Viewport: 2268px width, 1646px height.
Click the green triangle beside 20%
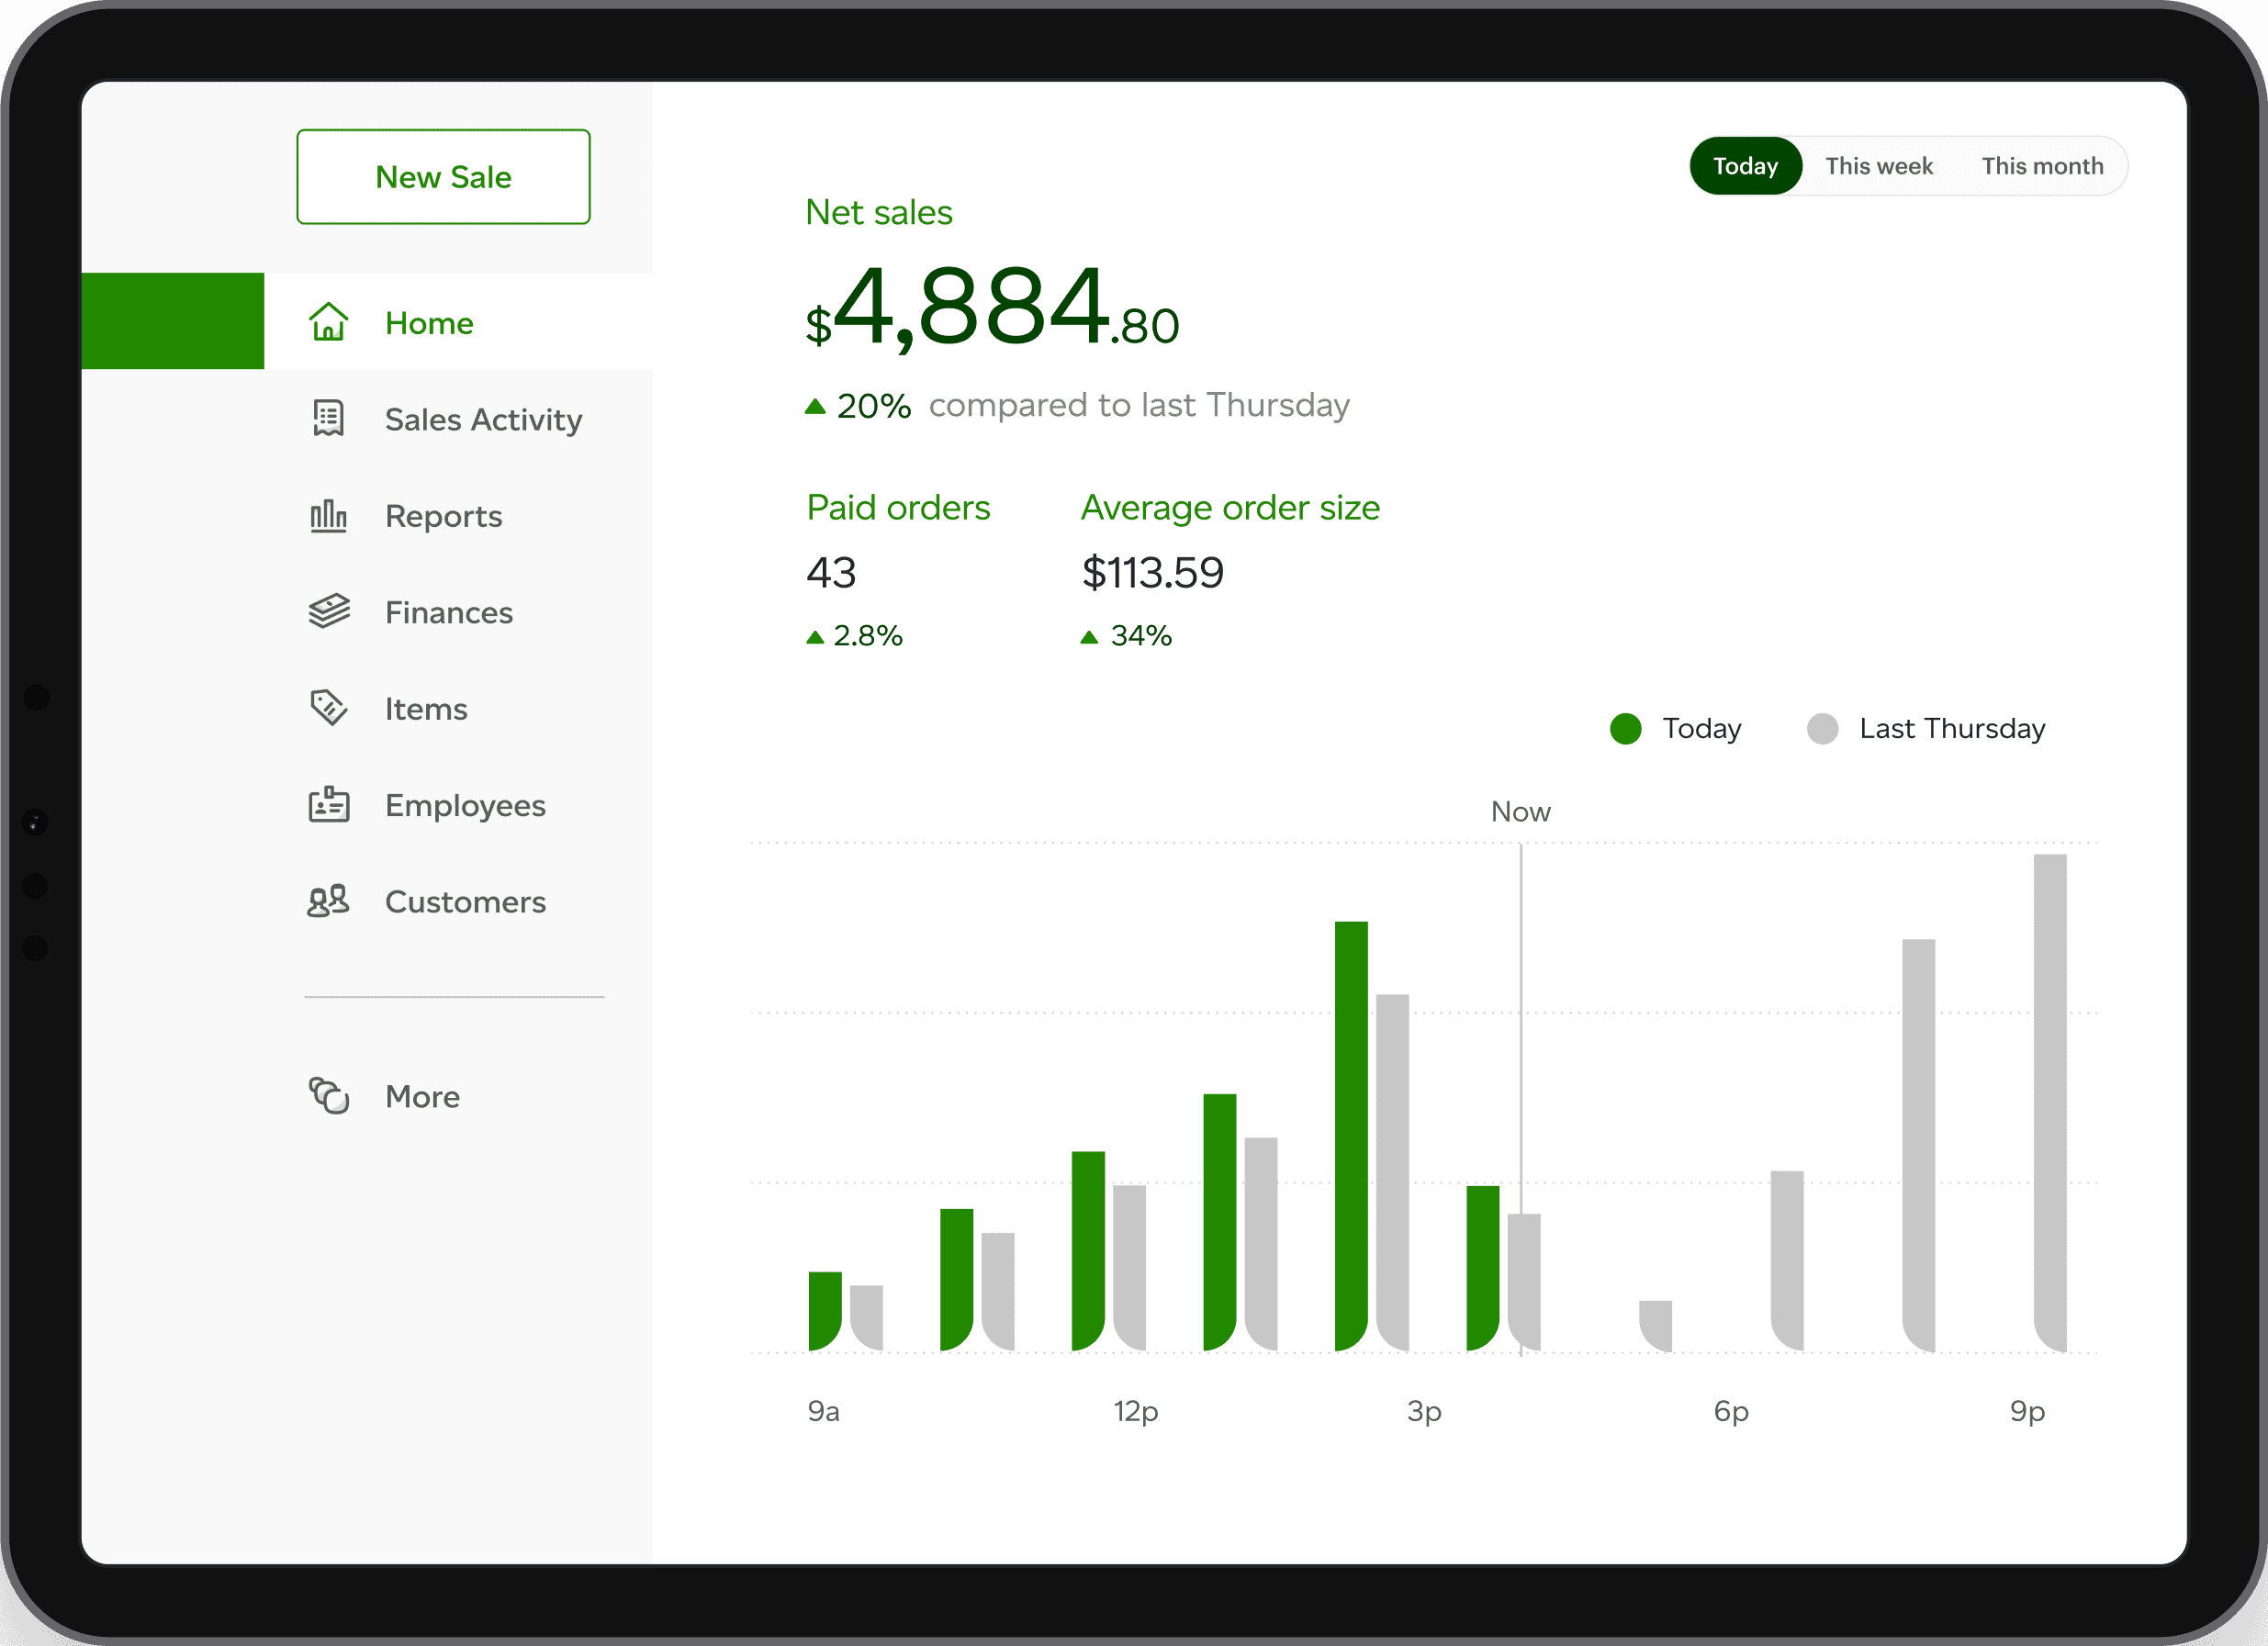[x=815, y=406]
